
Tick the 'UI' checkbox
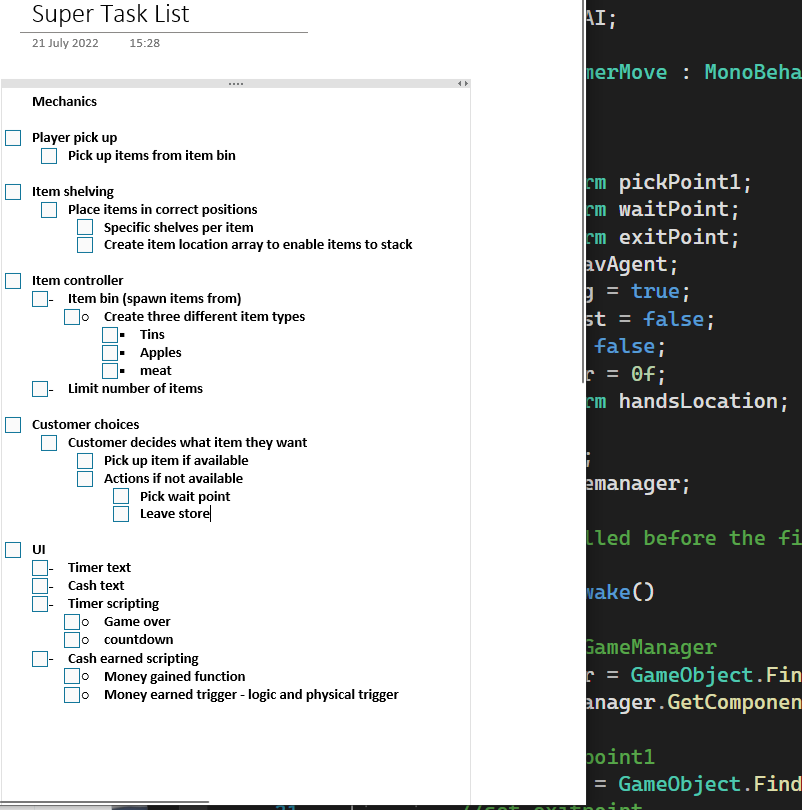pos(13,550)
